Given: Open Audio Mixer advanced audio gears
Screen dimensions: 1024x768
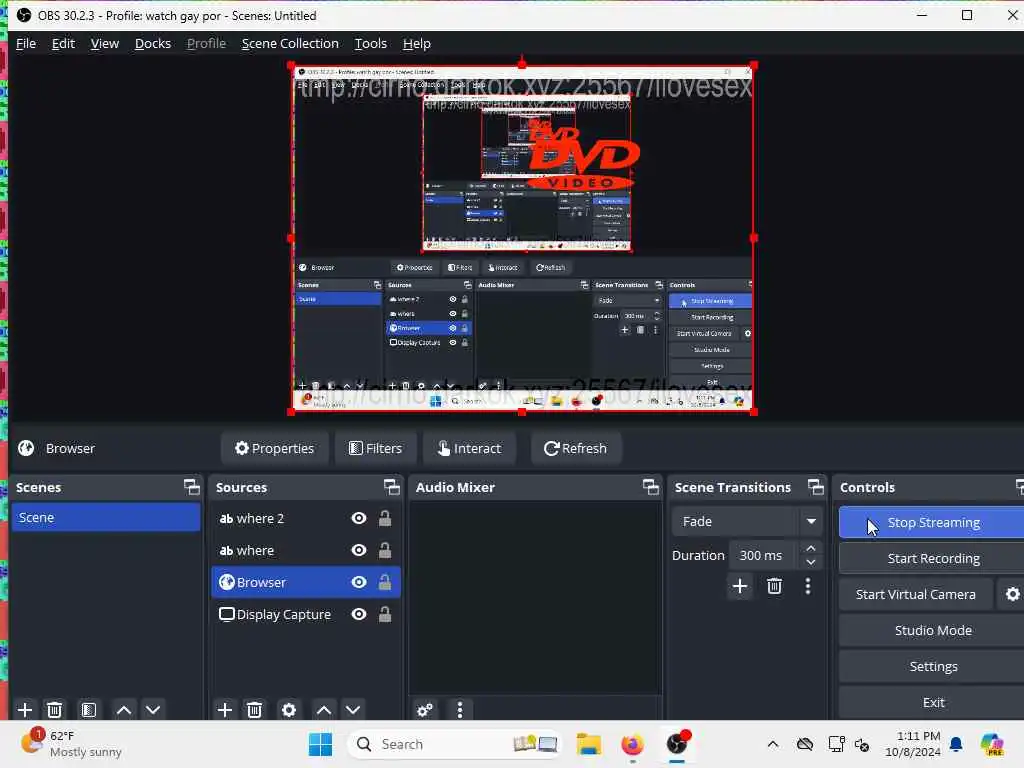Looking at the screenshot, I should coord(424,709).
